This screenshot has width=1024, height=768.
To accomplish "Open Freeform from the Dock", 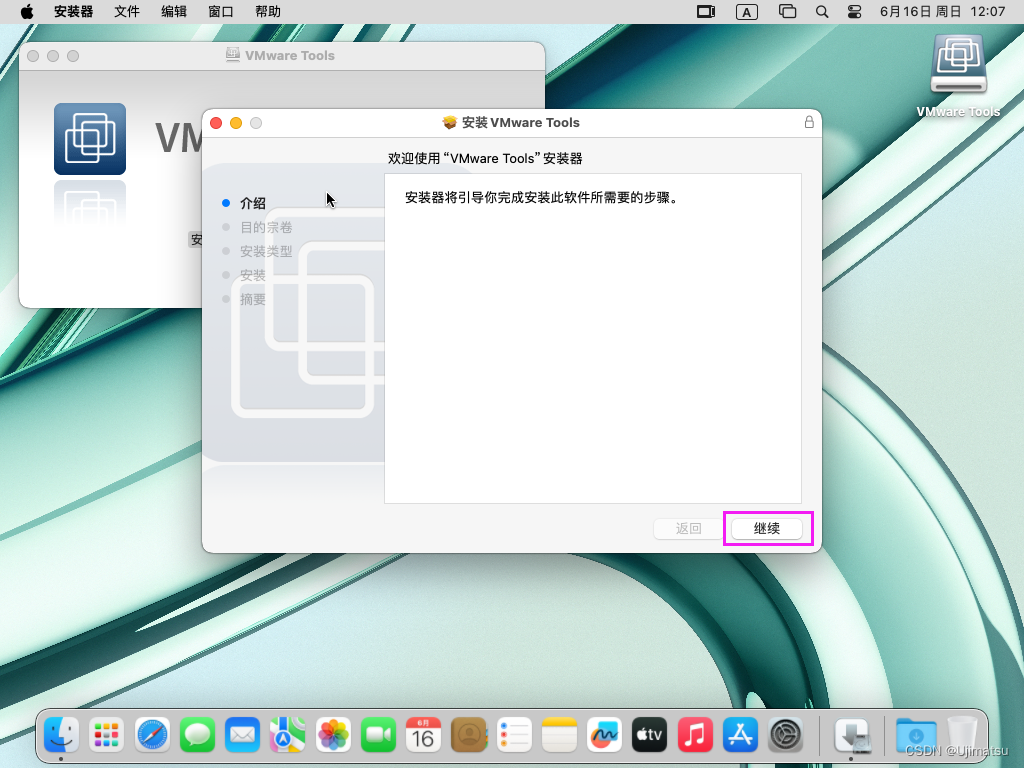I will click(x=605, y=735).
